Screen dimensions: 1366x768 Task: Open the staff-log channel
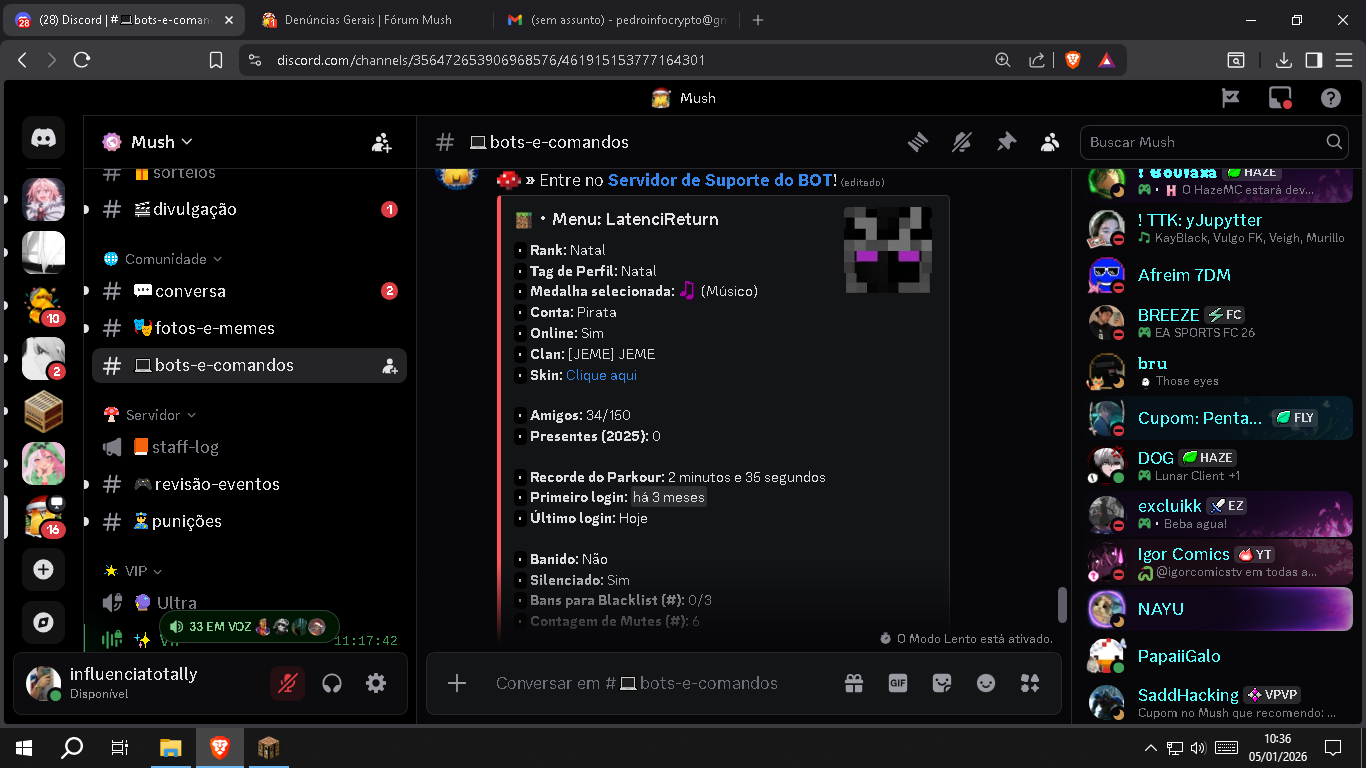(249, 447)
